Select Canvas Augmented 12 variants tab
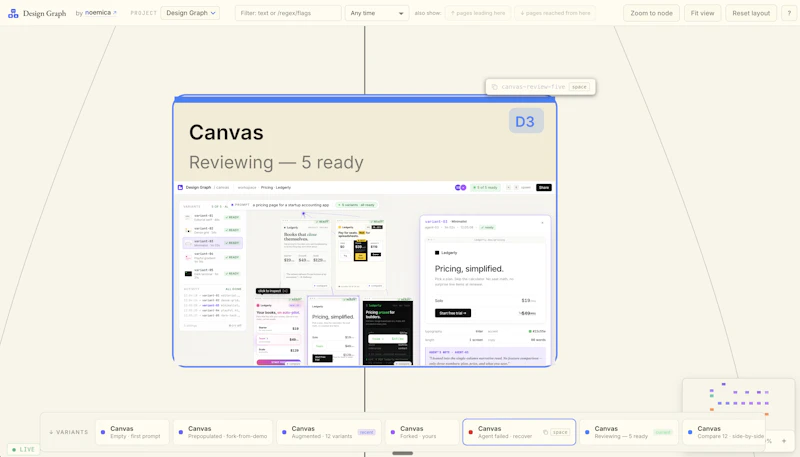This screenshot has width=800, height=457. [329, 432]
